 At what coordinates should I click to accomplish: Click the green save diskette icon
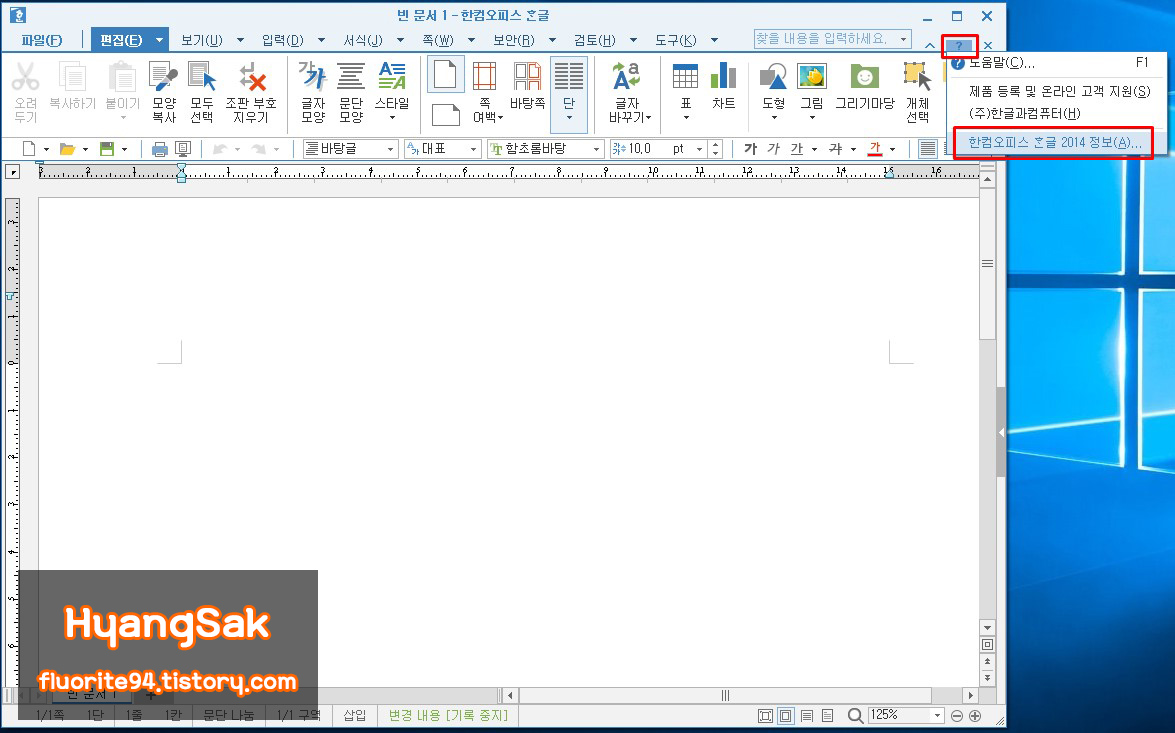[x=107, y=149]
